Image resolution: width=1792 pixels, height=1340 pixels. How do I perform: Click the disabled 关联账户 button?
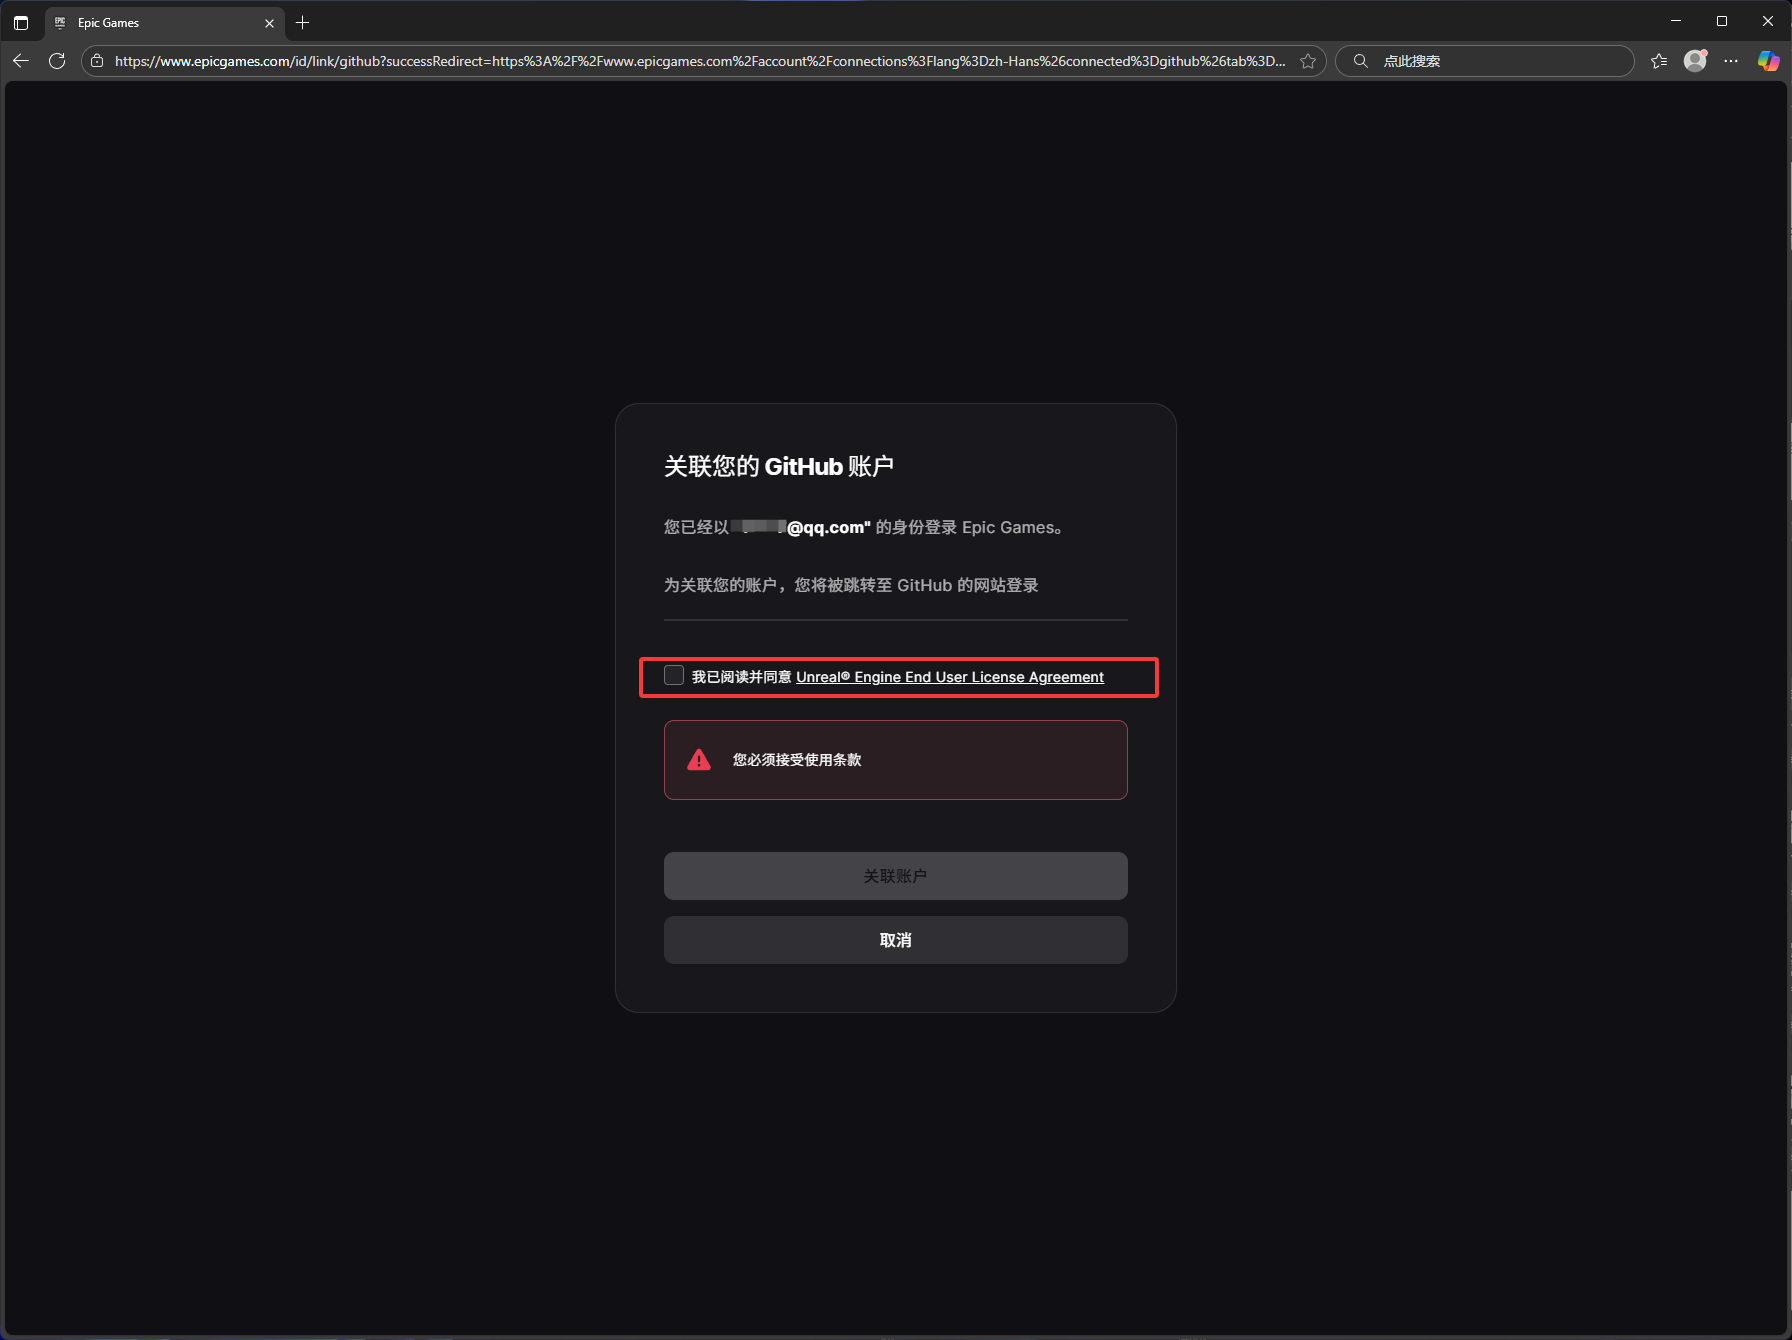[x=895, y=875]
